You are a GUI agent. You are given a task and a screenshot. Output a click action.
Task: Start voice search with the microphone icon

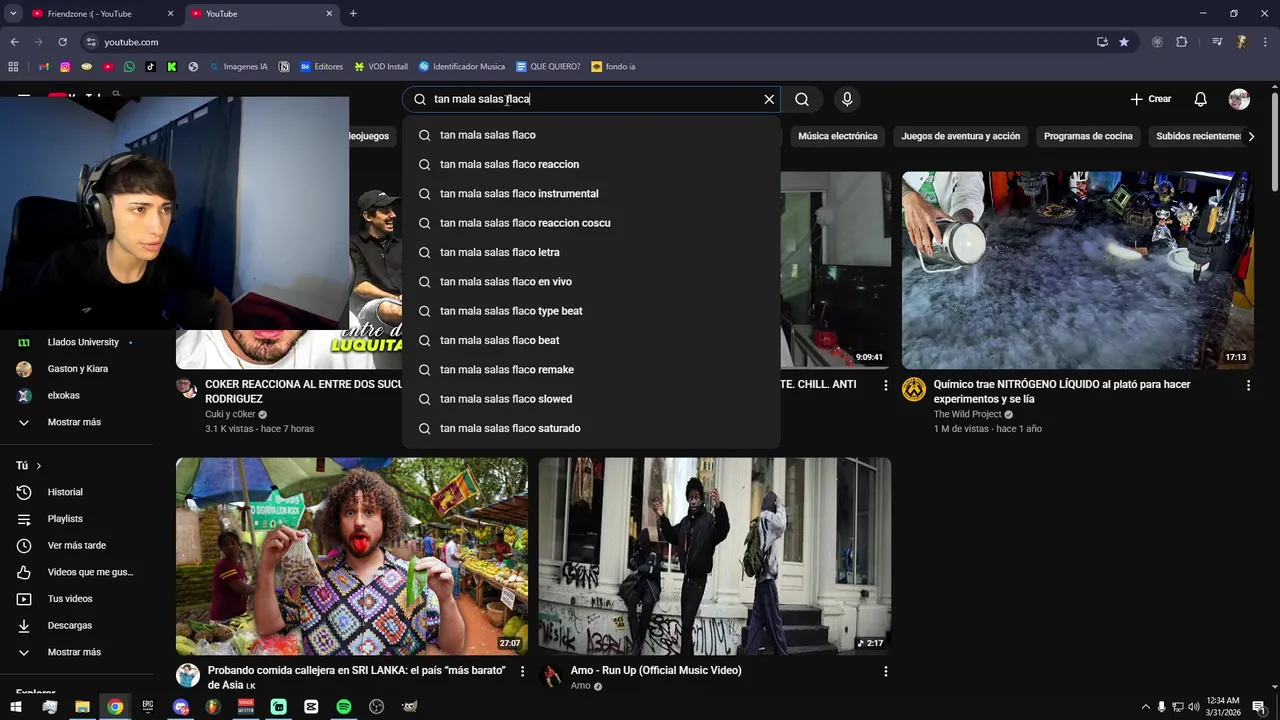[847, 99]
